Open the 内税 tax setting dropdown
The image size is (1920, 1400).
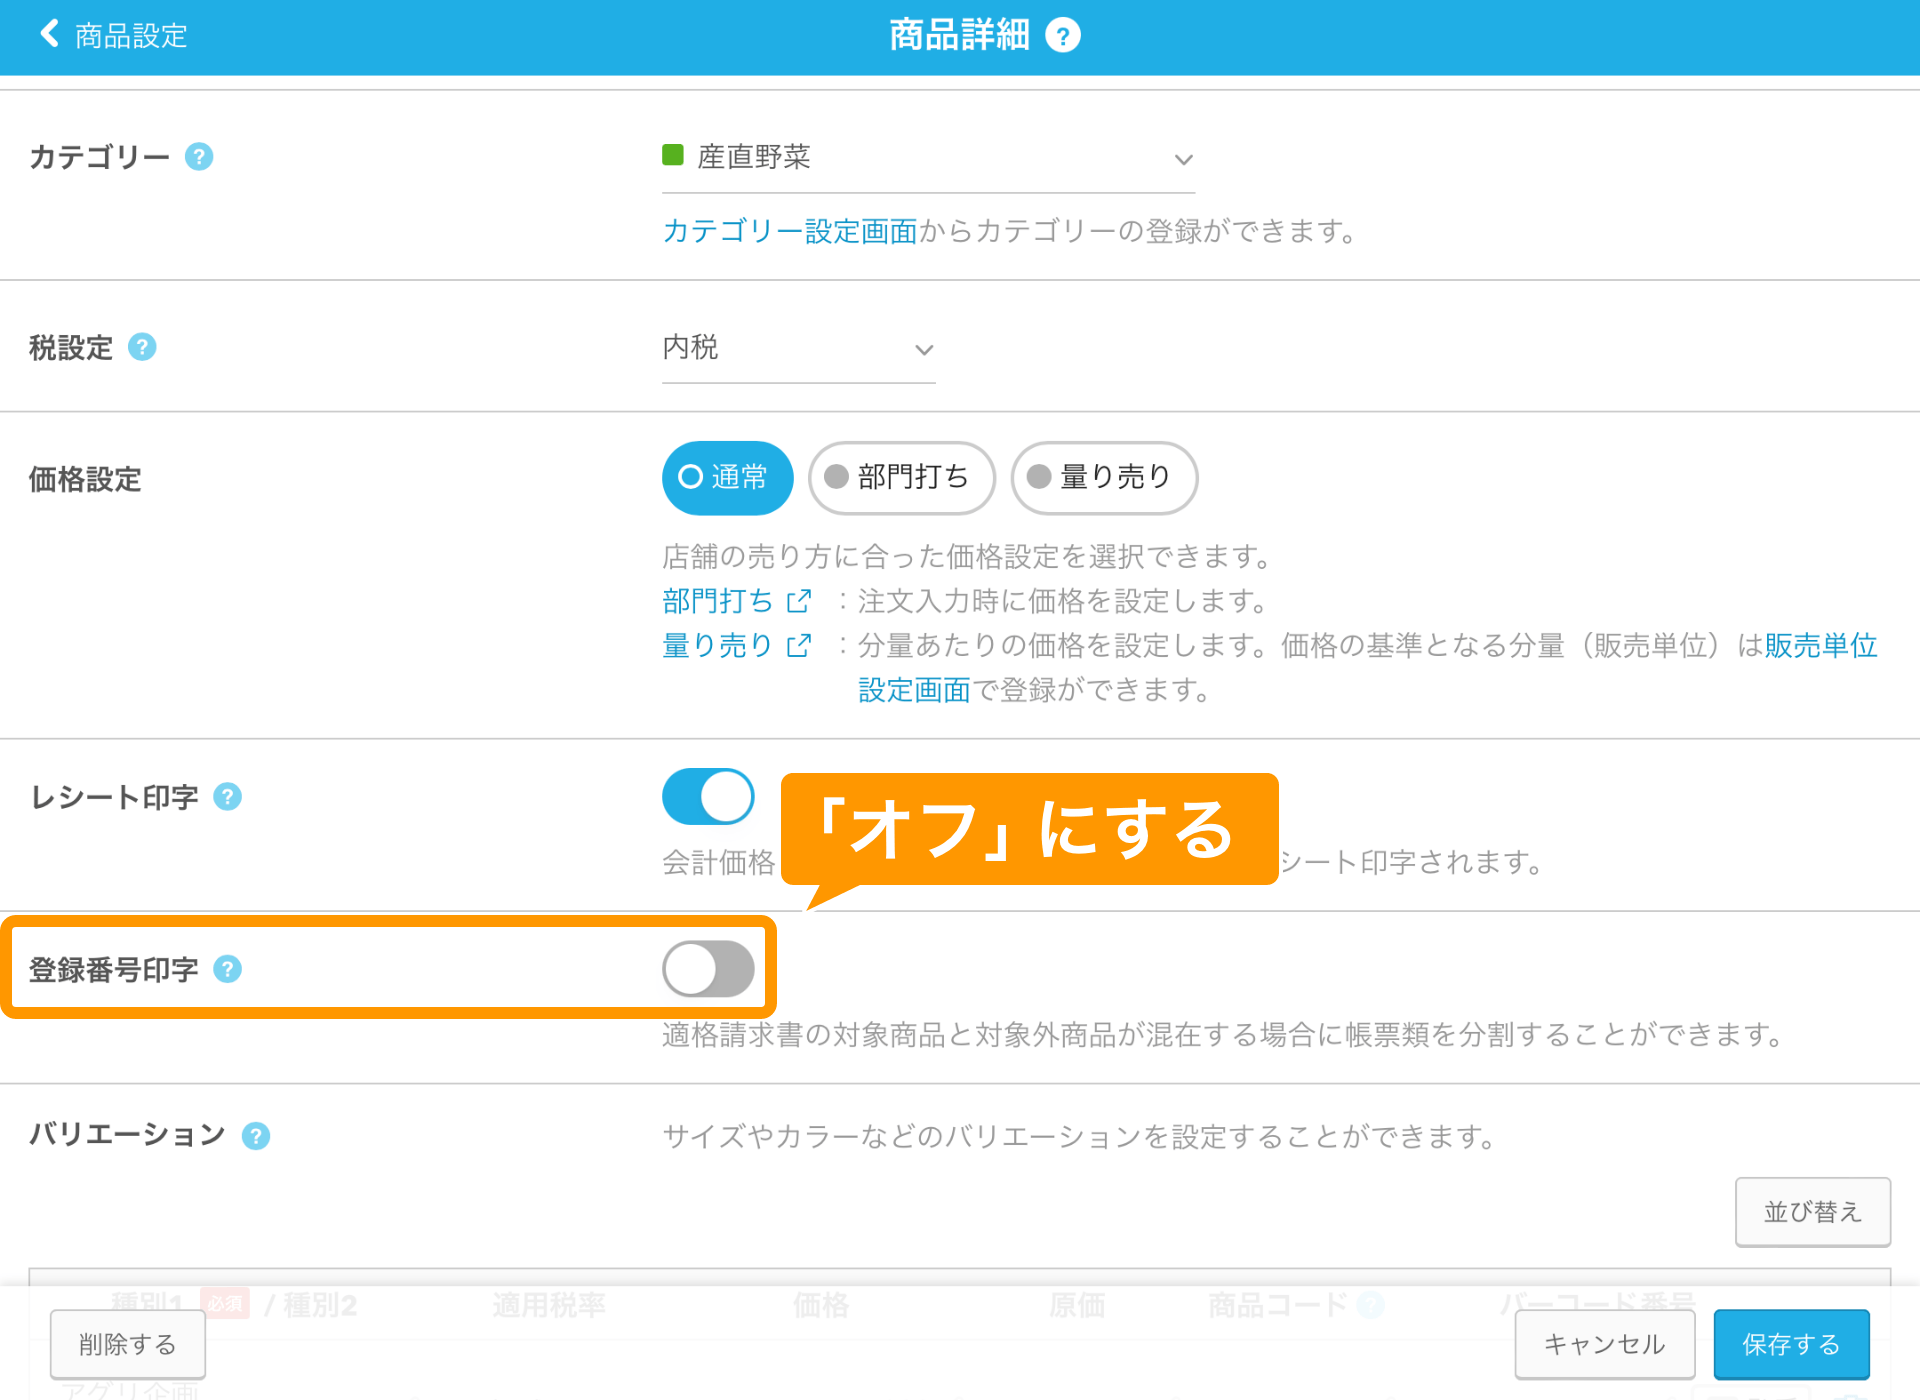[x=798, y=348]
